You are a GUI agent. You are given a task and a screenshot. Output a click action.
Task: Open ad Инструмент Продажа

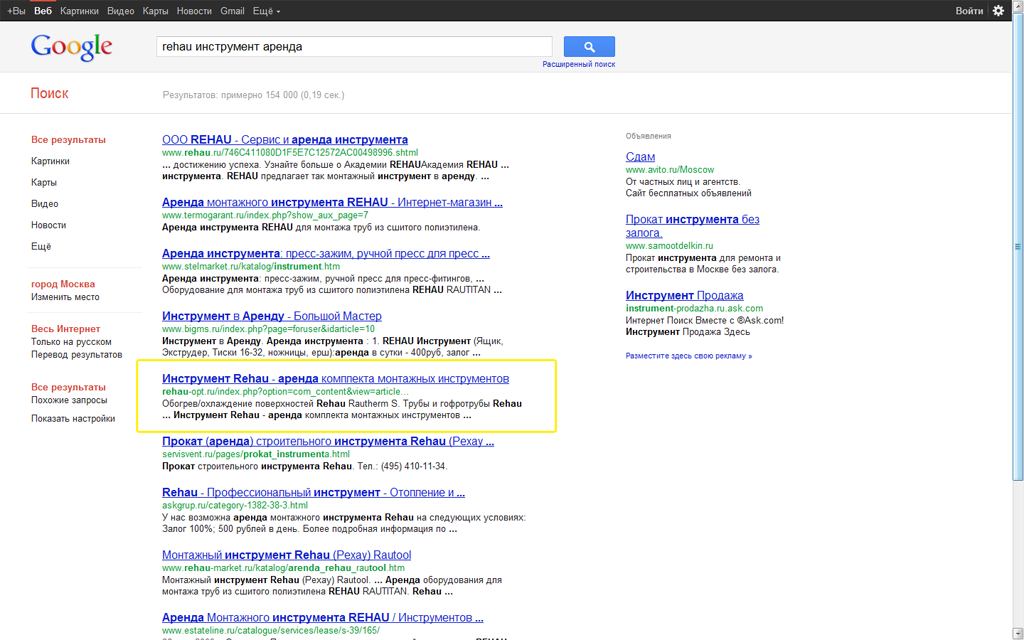(x=684, y=295)
